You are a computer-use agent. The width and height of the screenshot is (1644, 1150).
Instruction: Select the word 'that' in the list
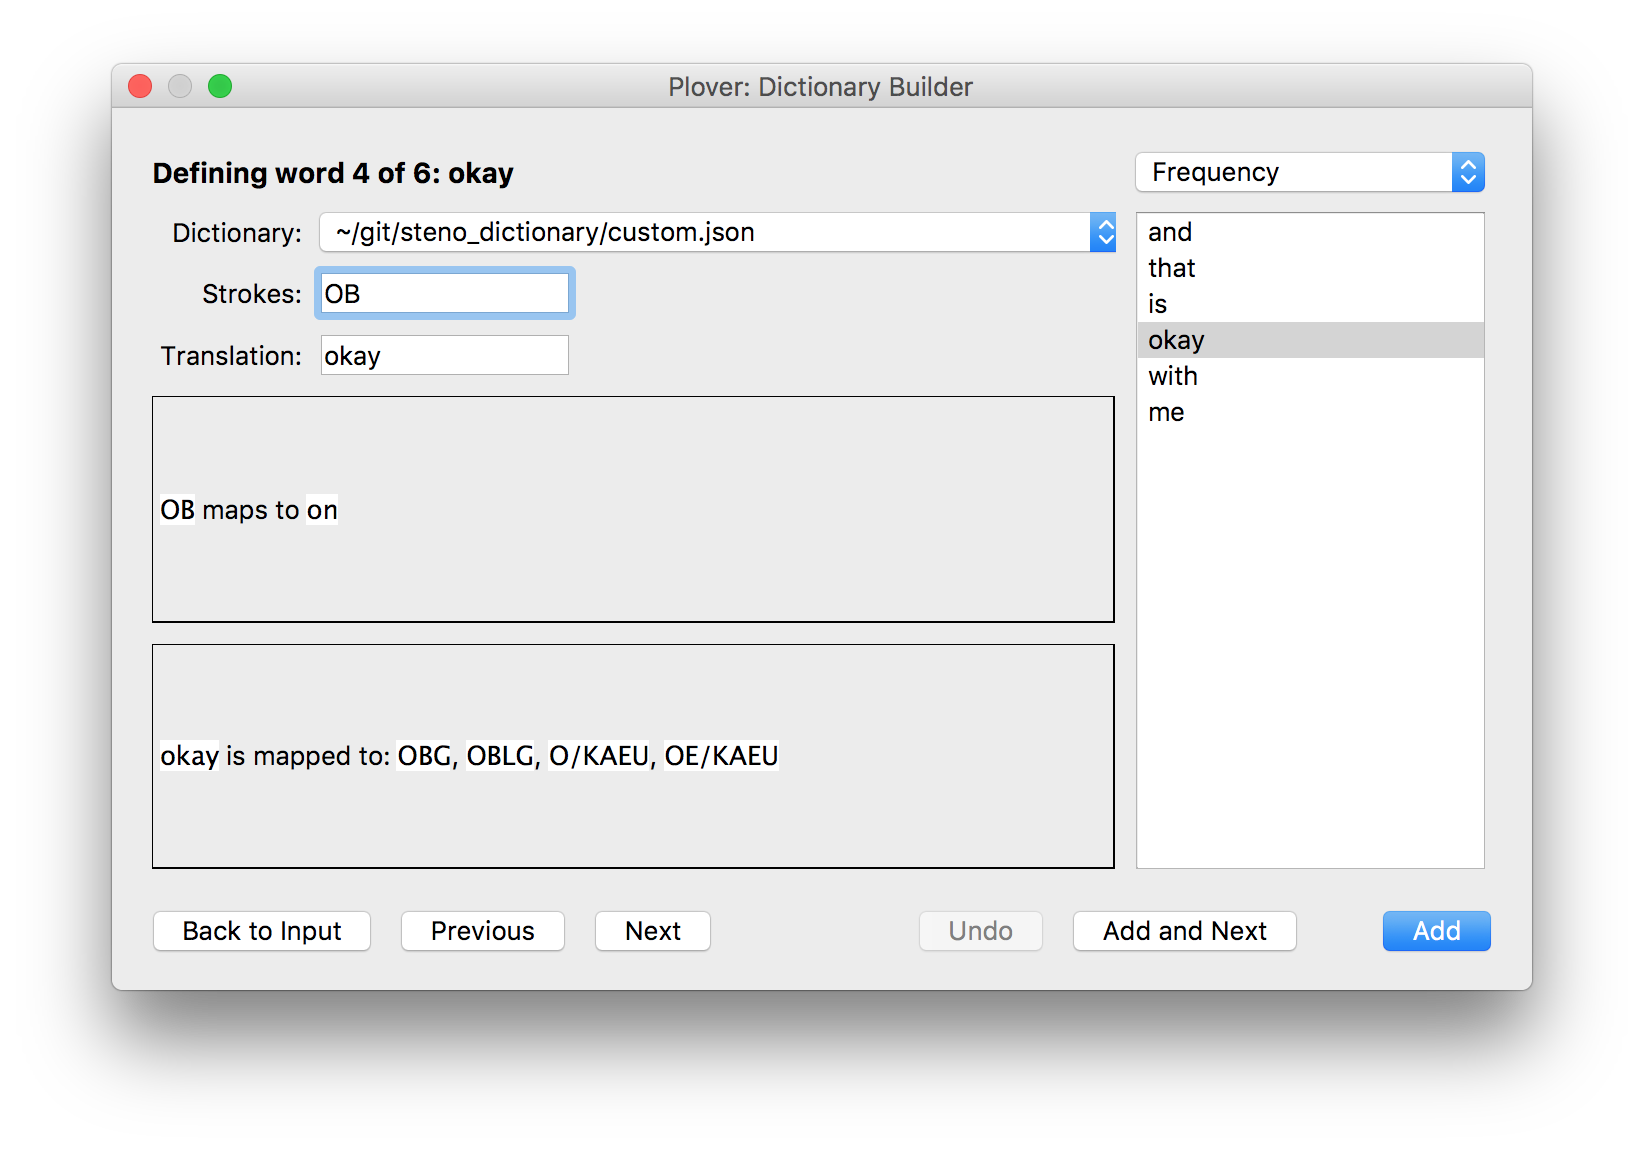pyautogui.click(x=1171, y=268)
